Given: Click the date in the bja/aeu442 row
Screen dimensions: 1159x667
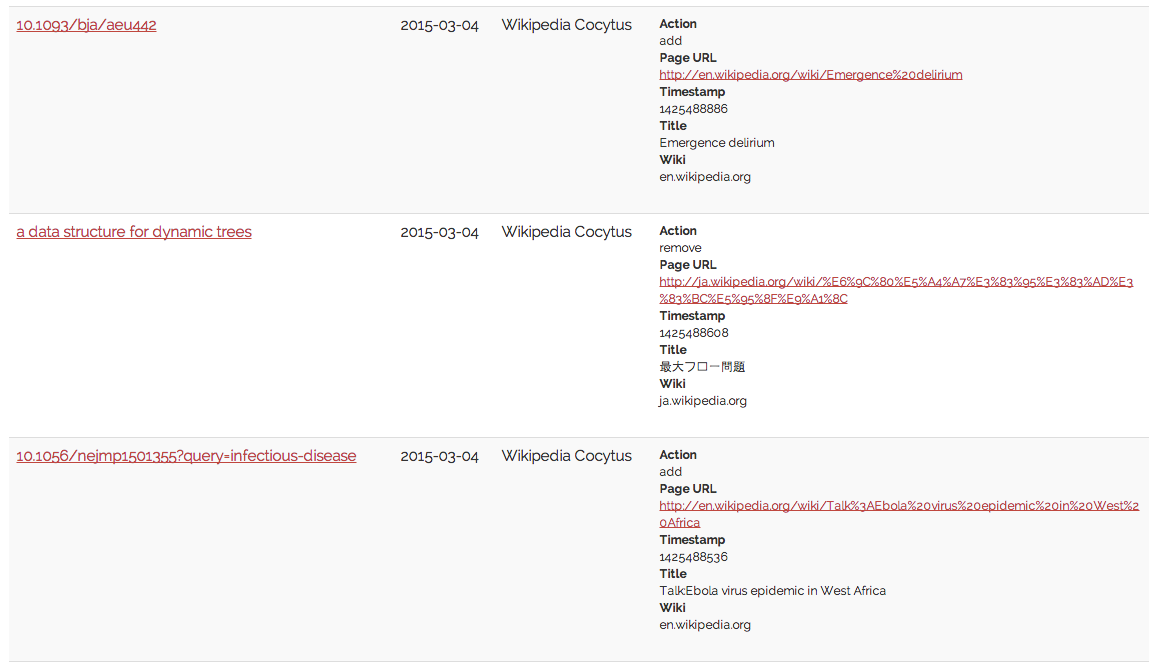Looking at the screenshot, I should (439, 25).
